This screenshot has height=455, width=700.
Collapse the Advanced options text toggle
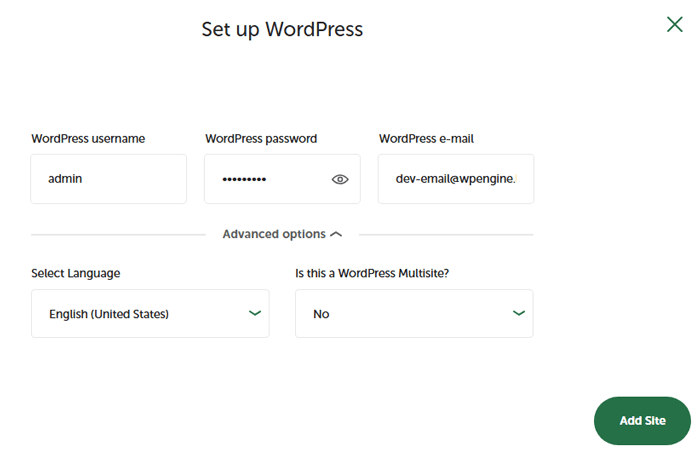273,234
